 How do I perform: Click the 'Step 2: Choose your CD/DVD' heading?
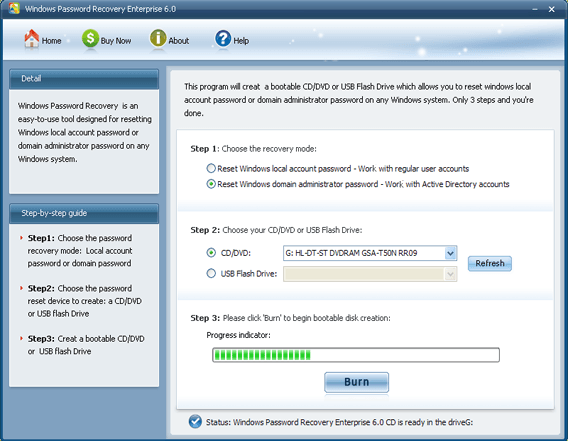point(276,230)
